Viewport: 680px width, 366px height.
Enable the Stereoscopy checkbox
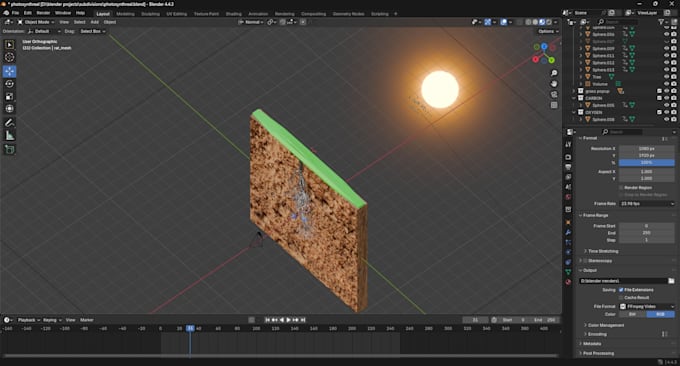(x=585, y=261)
